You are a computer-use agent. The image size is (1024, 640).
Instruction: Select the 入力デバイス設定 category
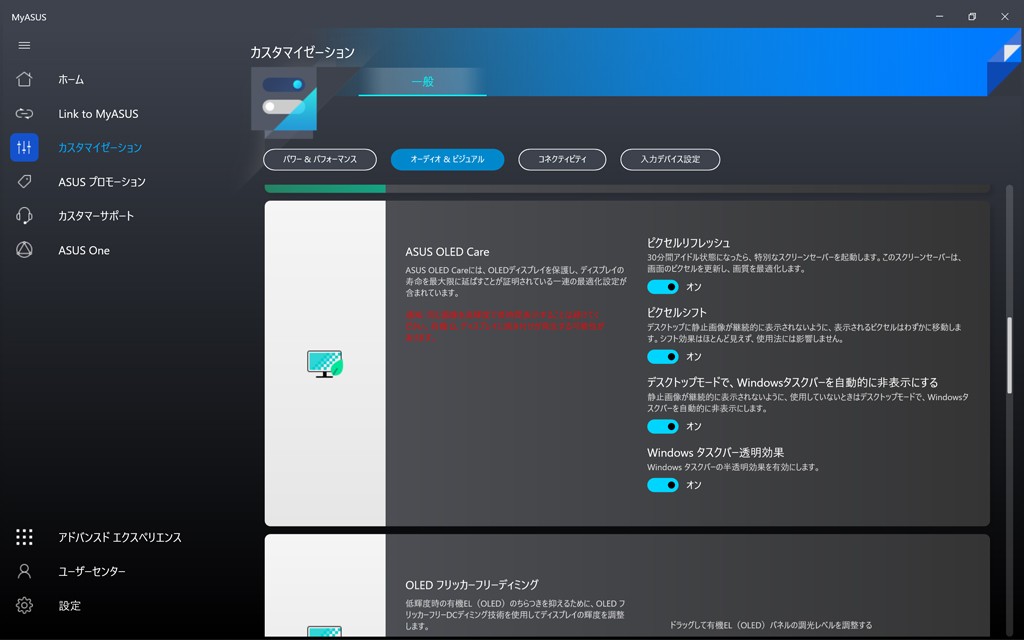click(x=670, y=159)
